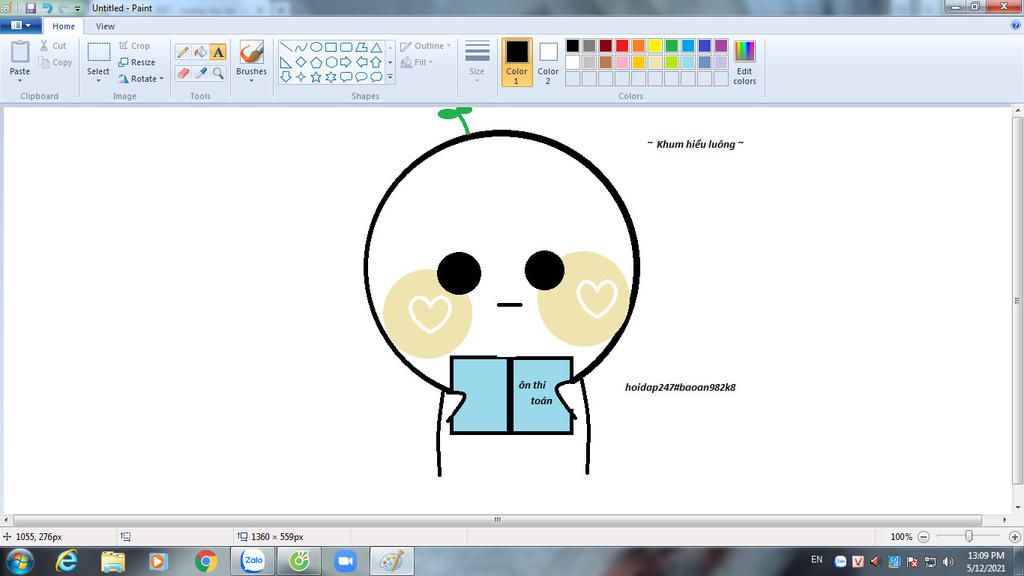The width and height of the screenshot is (1024, 576).
Task: Pick the red color swatch
Action: click(x=622, y=46)
